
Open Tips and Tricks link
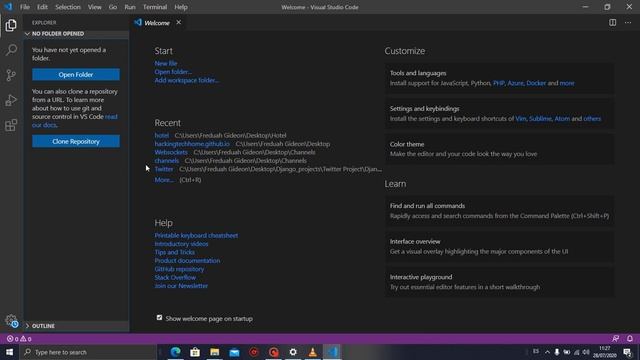pos(174,252)
